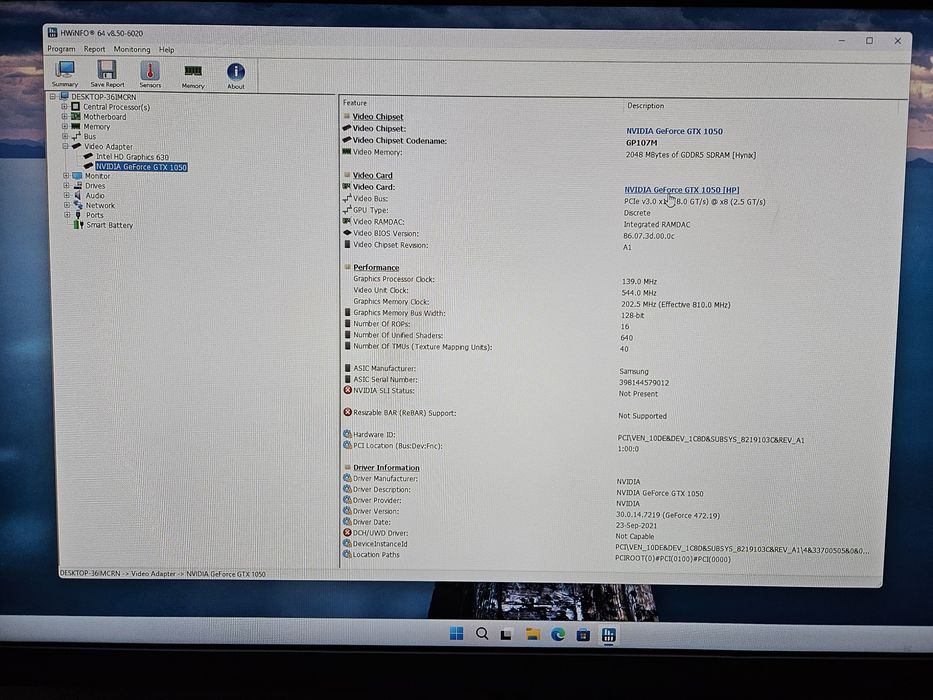The height and width of the screenshot is (700, 933).
Task: Click the Memory toolbar icon
Action: tap(193, 76)
